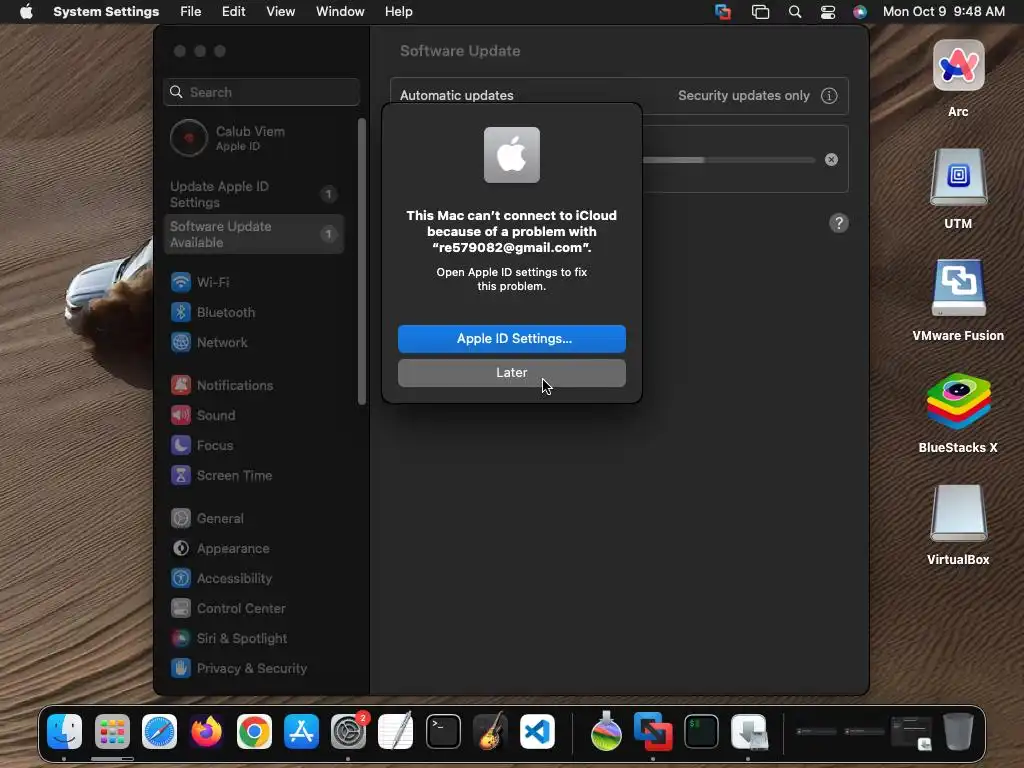
Task: Open the View menu
Action: pyautogui.click(x=281, y=12)
